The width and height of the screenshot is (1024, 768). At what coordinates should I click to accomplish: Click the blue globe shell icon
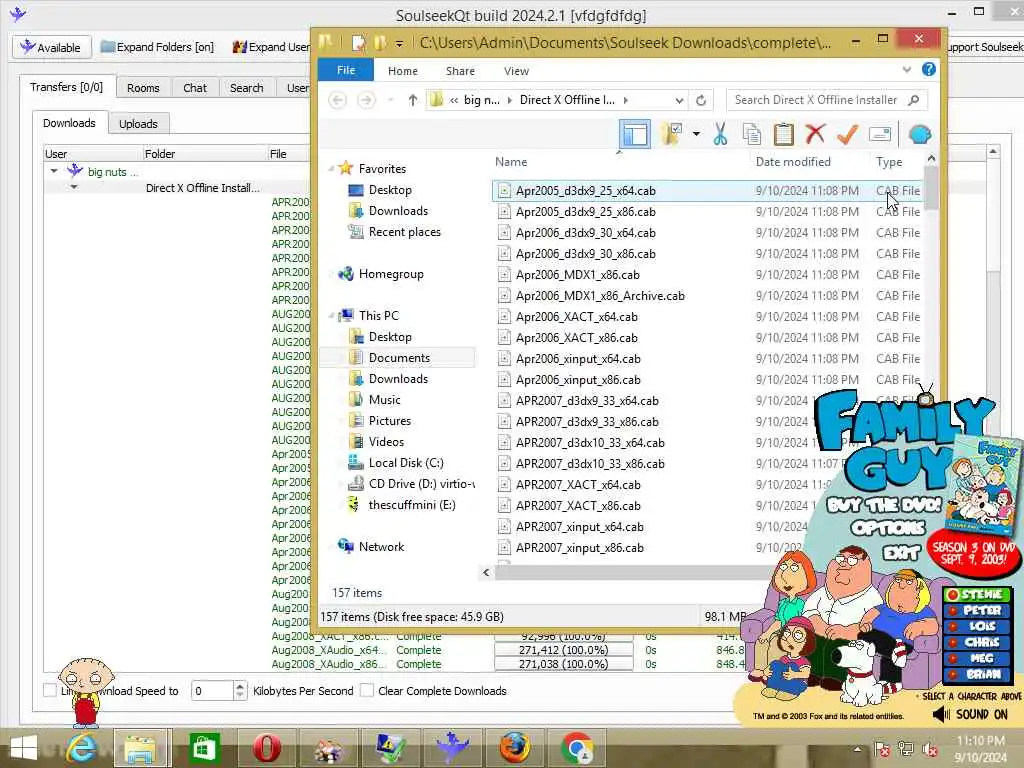[x=920, y=135]
